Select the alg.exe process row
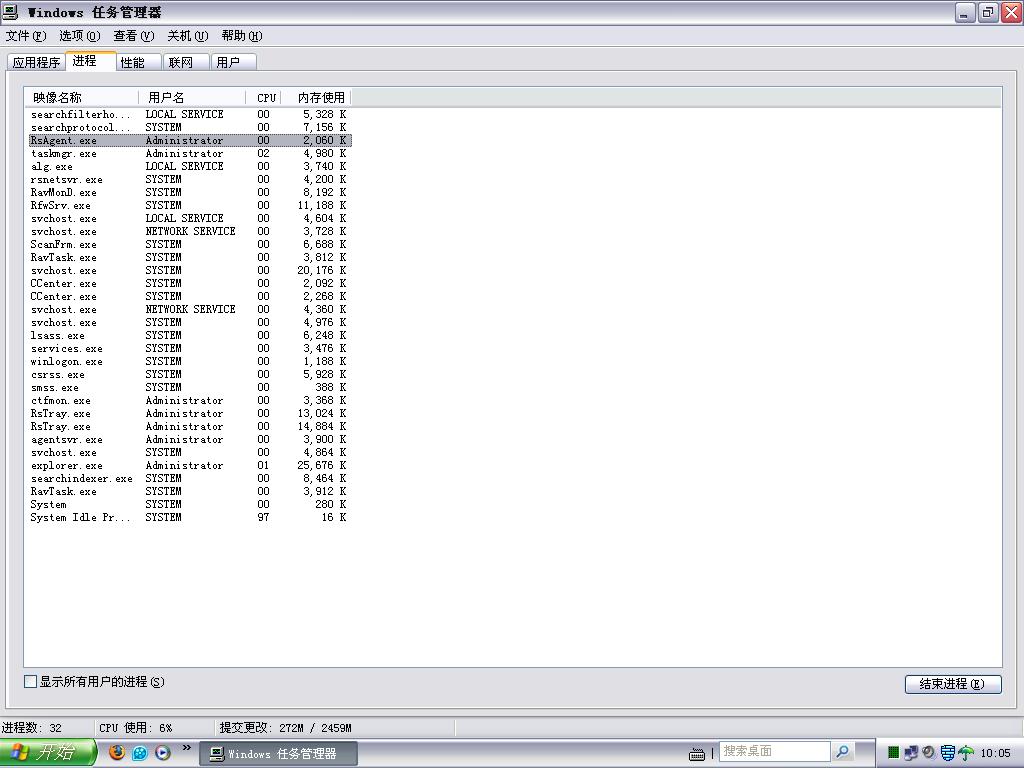This screenshot has width=1024, height=768. tap(189, 167)
